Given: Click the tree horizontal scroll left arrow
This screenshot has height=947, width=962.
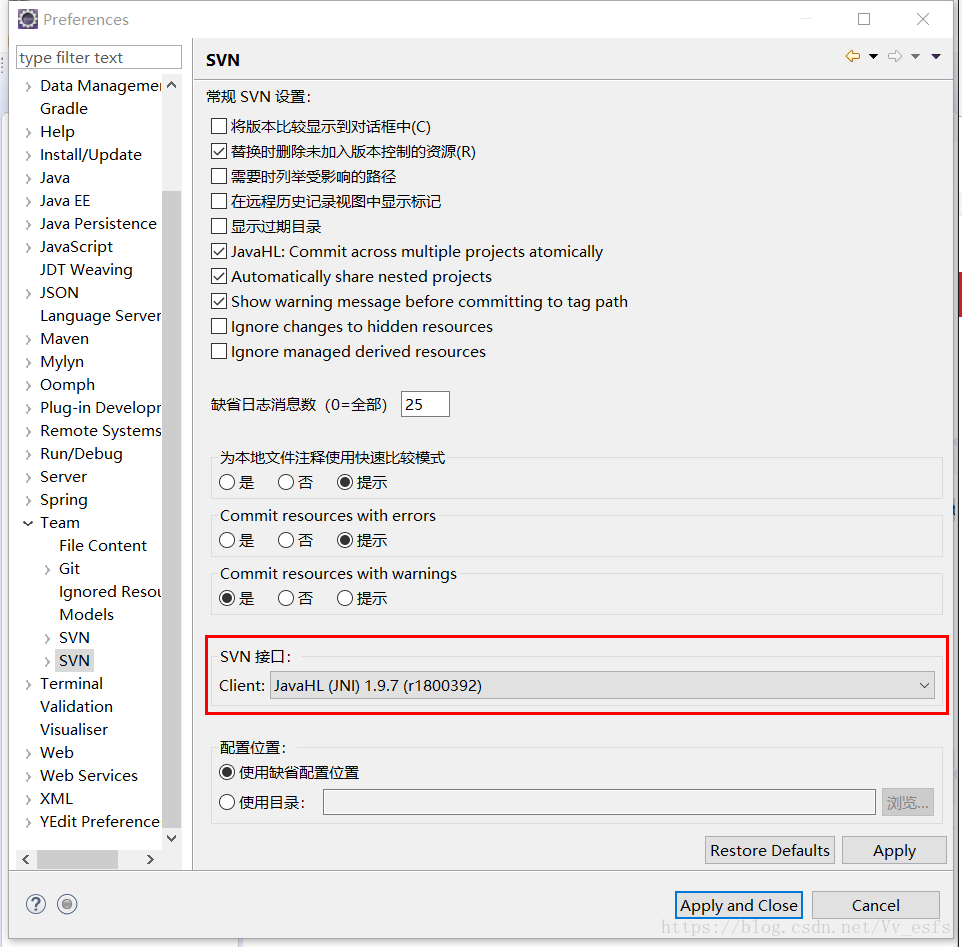Looking at the screenshot, I should coord(26,859).
